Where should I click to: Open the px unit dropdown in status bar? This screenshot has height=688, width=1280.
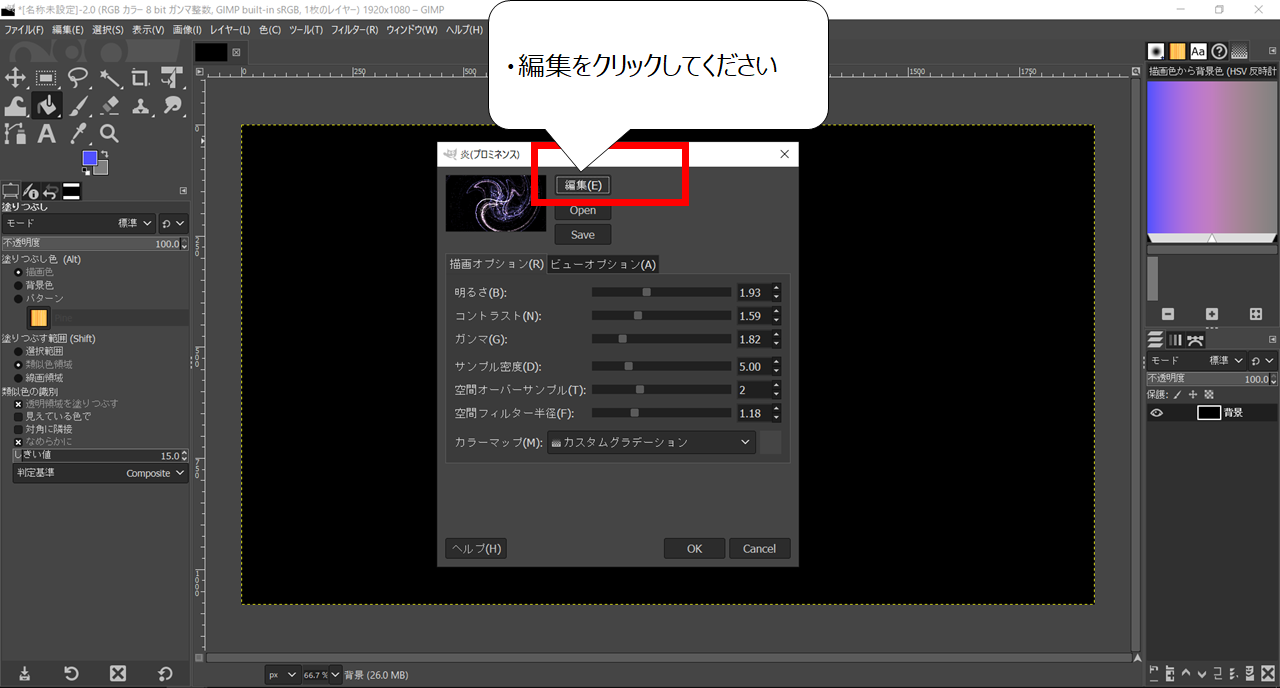283,675
